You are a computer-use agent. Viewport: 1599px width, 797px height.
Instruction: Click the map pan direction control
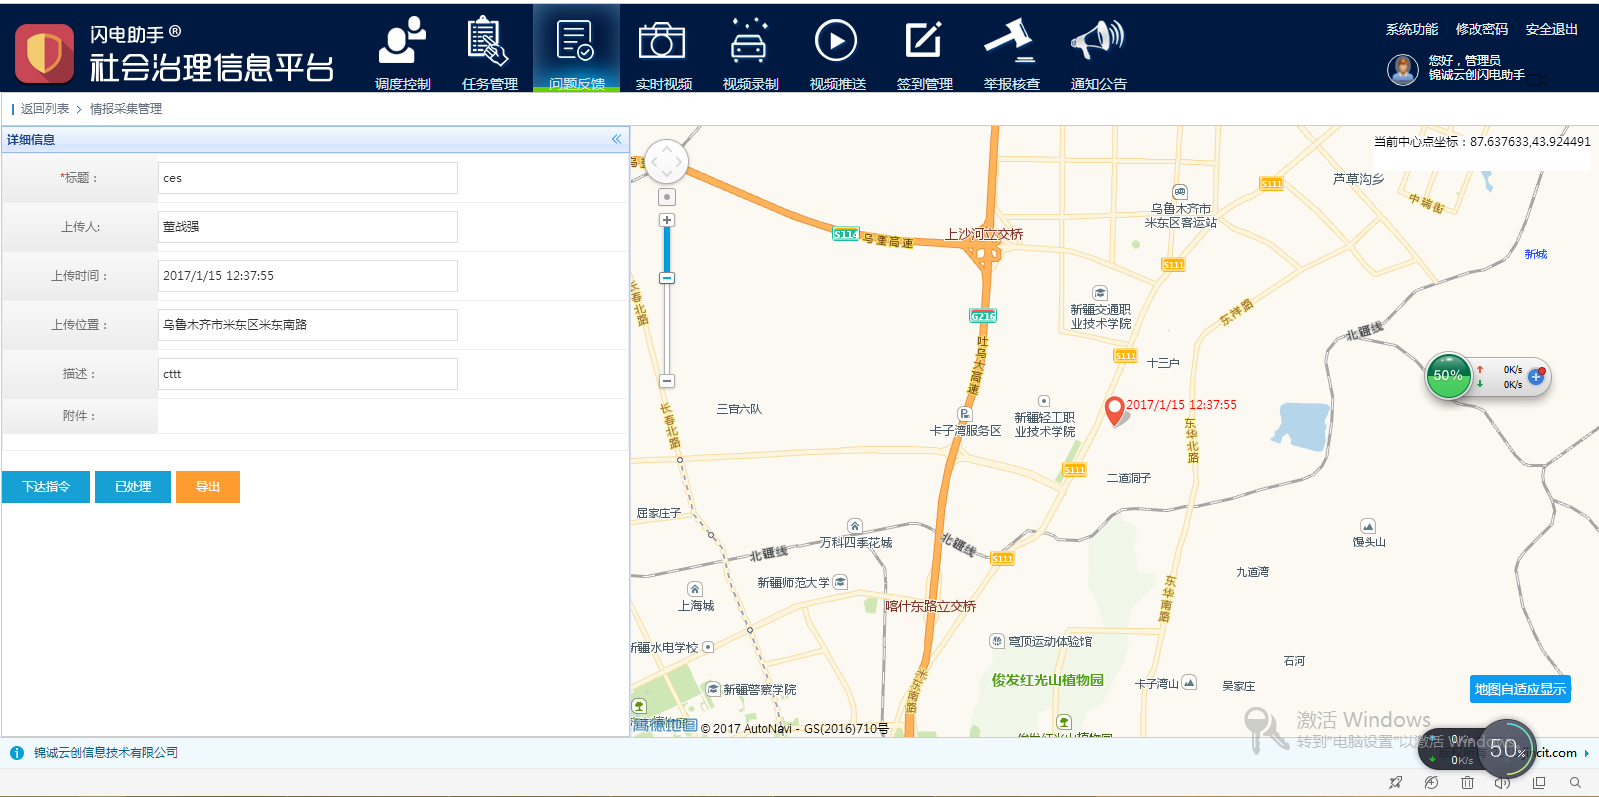pos(667,162)
